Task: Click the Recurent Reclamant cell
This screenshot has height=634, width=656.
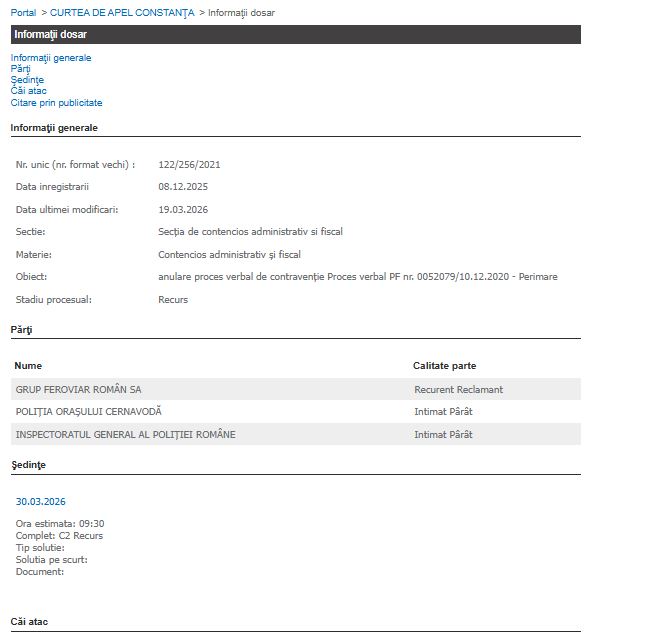Action: point(458,389)
